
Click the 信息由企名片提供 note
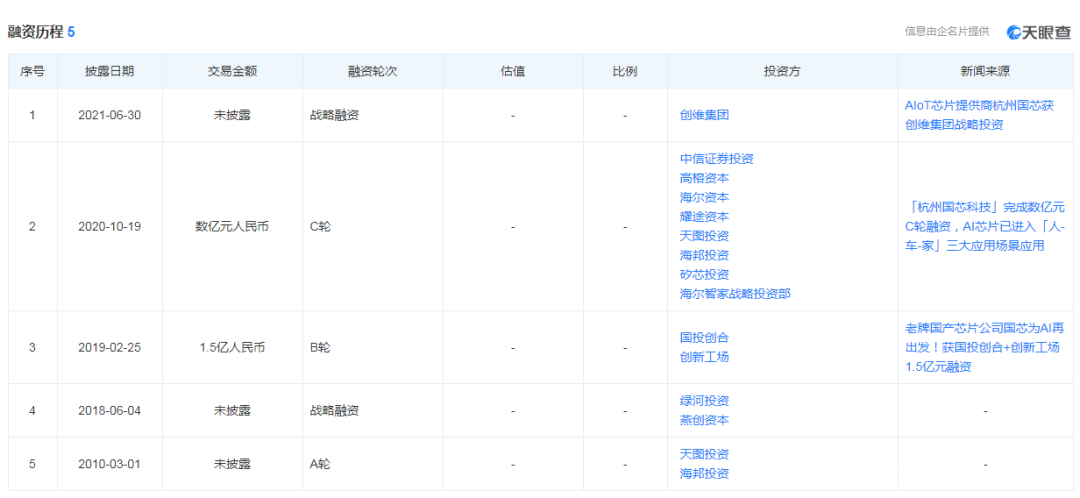tap(947, 32)
